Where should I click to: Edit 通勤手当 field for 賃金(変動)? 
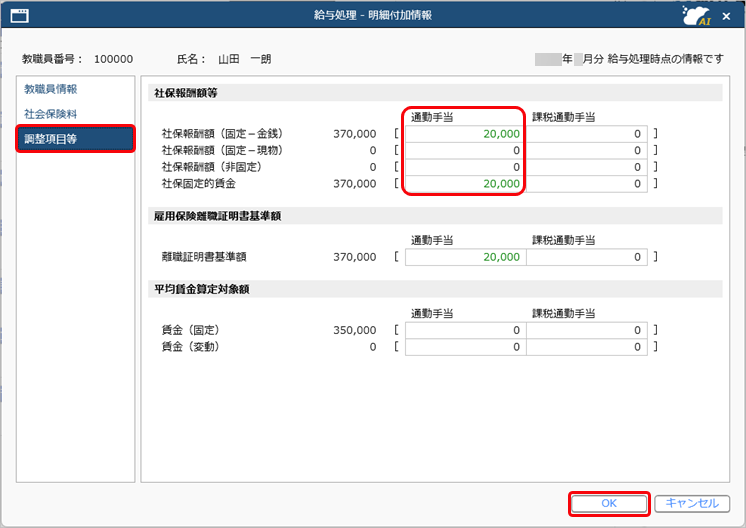pyautogui.click(x=465, y=347)
